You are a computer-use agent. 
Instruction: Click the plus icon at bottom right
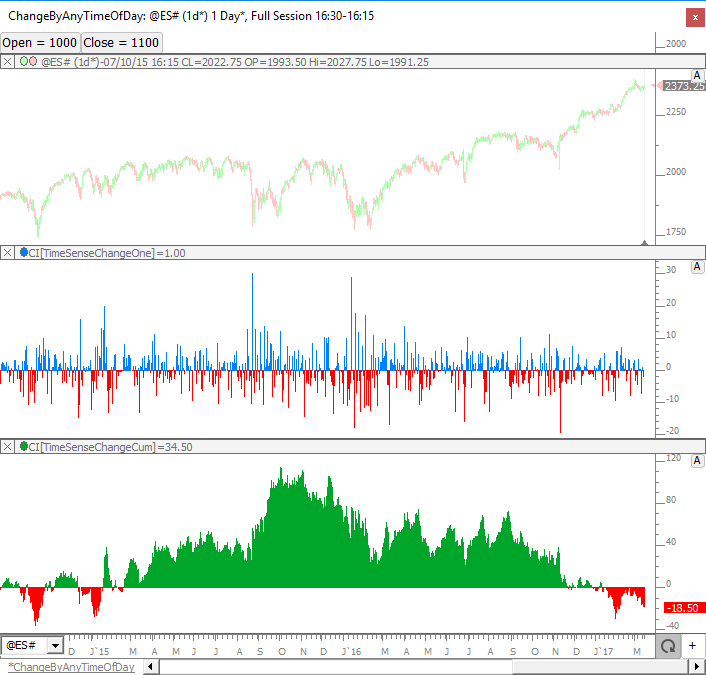(692, 646)
